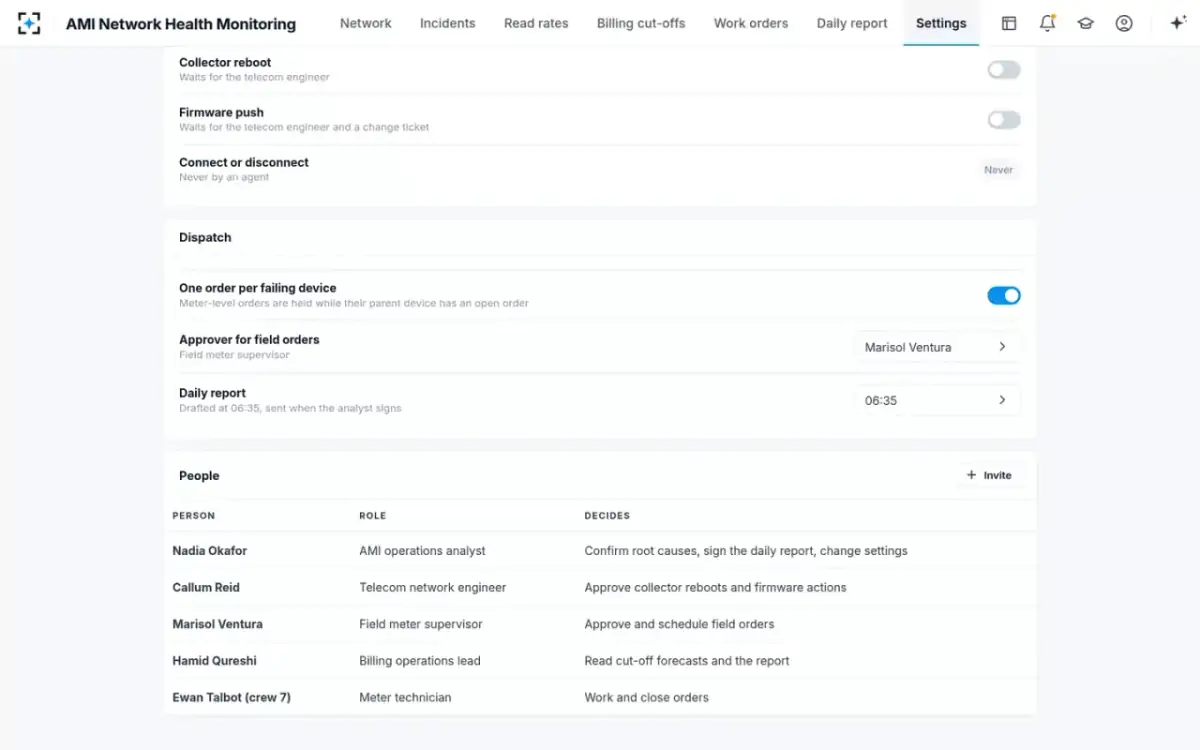Viewport: 1200px width, 750px height.
Task: Select Marisol Ventura in the People list
Action: click(x=217, y=624)
